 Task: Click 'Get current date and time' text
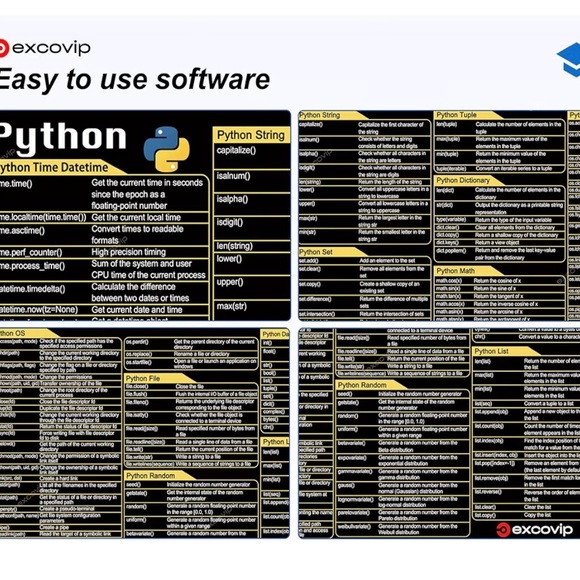(137, 310)
